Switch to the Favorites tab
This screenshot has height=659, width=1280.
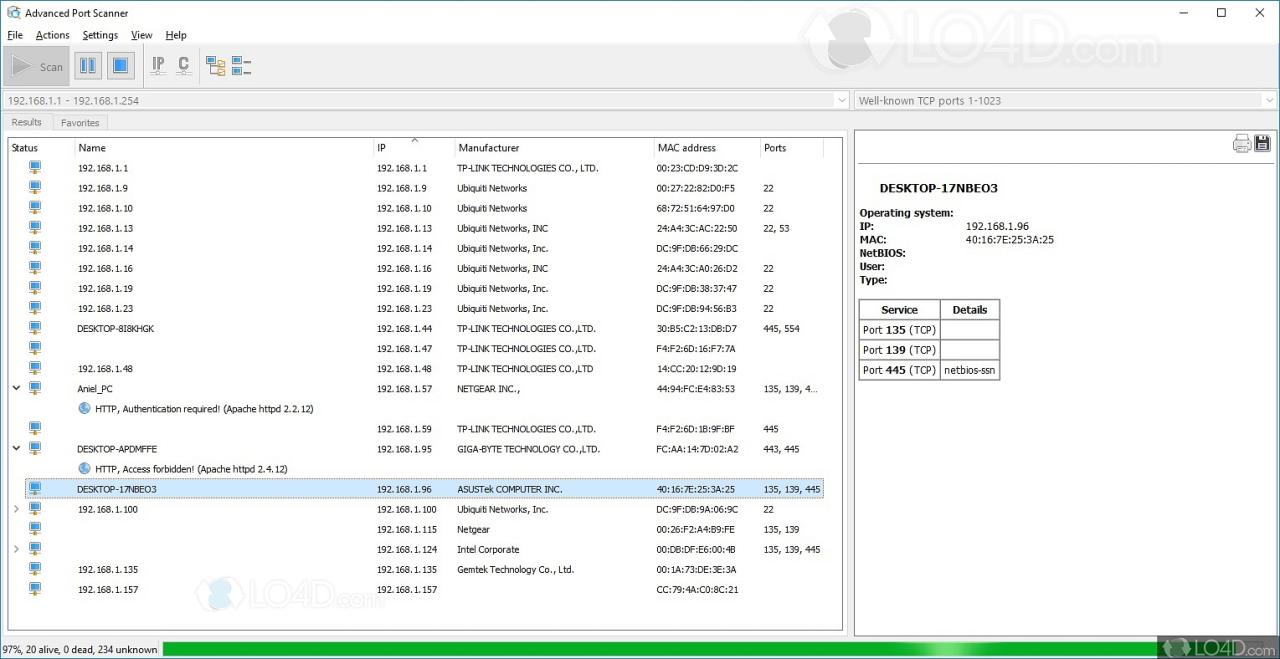click(x=80, y=123)
